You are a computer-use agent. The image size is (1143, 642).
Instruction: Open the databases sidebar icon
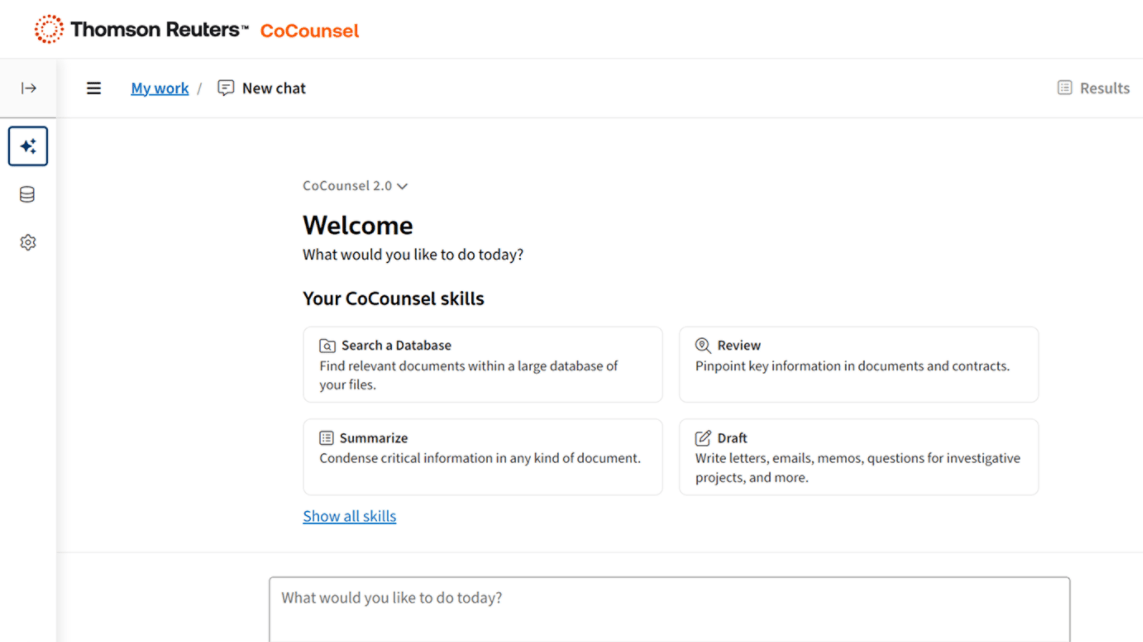[28, 194]
